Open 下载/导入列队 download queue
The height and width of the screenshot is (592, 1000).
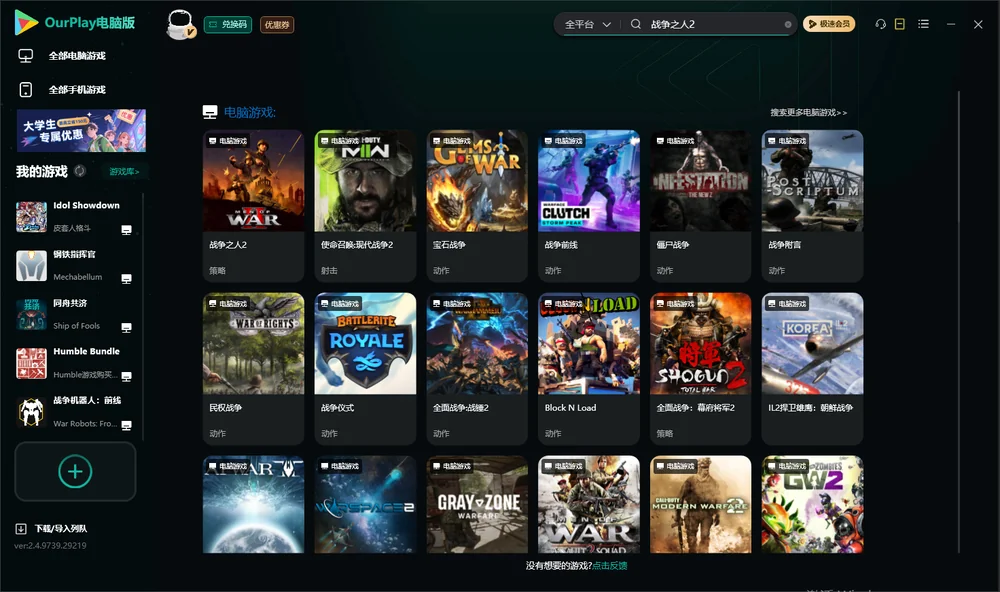click(x=52, y=528)
